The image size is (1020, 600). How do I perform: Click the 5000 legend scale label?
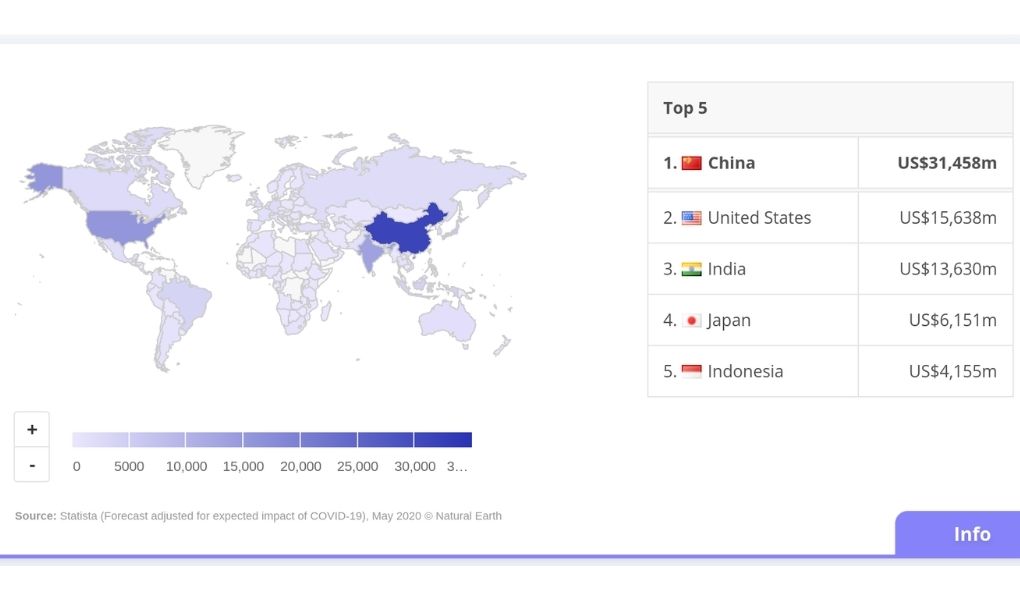point(130,465)
